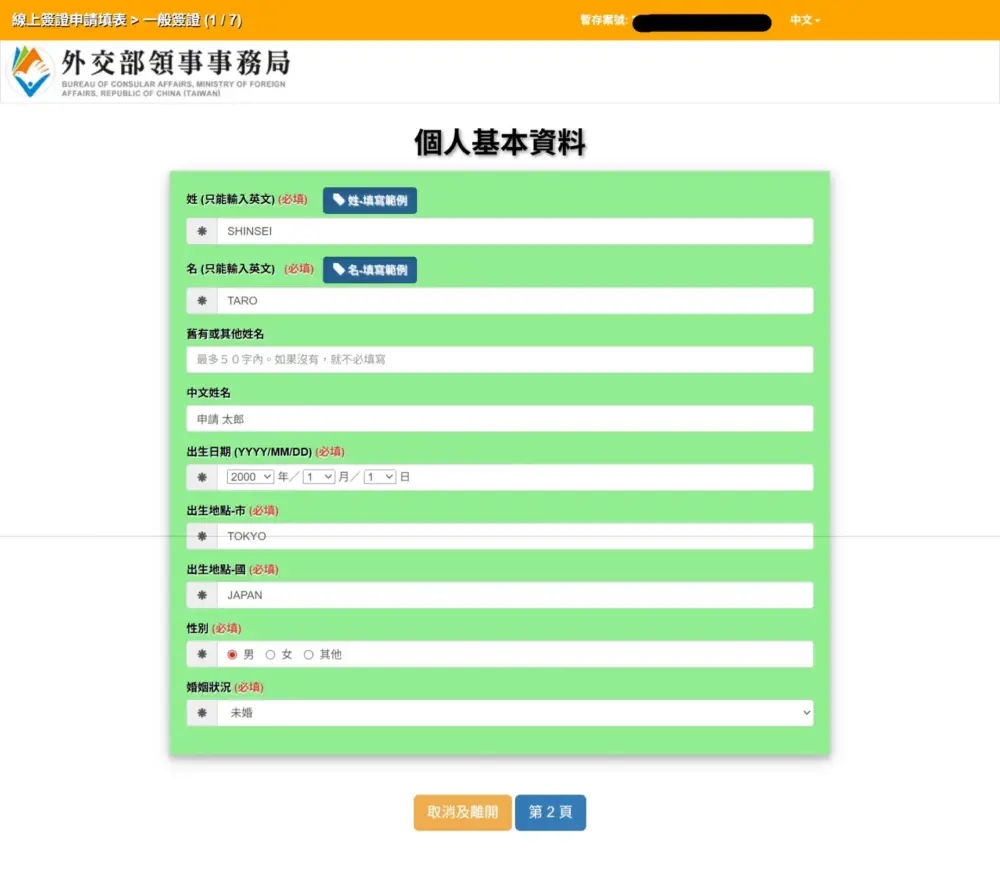The width and height of the screenshot is (1000, 886).
Task: Click the 中文姓名 field containing 申請 太郎
Action: click(x=498, y=418)
